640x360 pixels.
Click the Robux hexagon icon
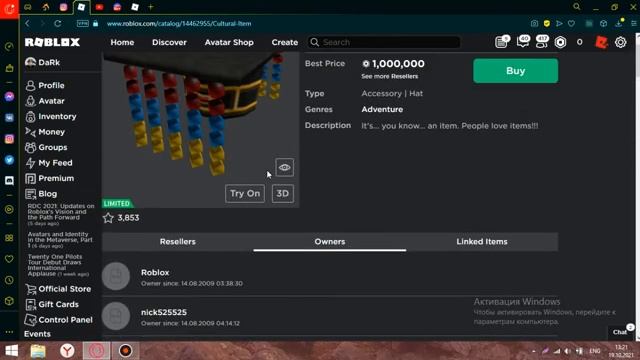[560, 42]
